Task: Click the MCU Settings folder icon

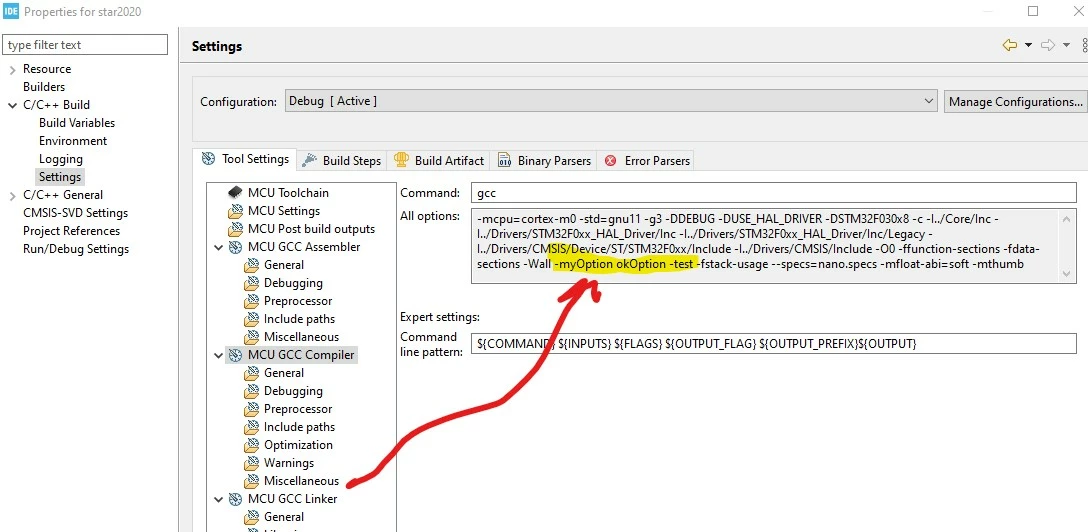Action: pyautogui.click(x=235, y=211)
